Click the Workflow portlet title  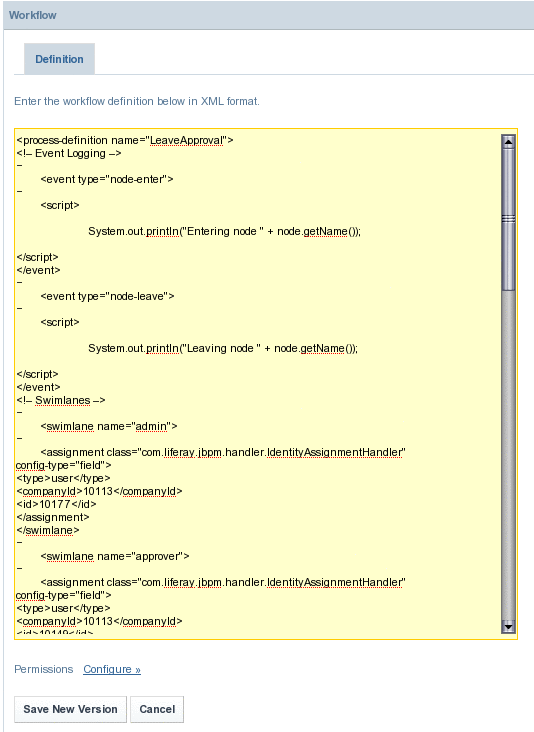(x=33, y=15)
